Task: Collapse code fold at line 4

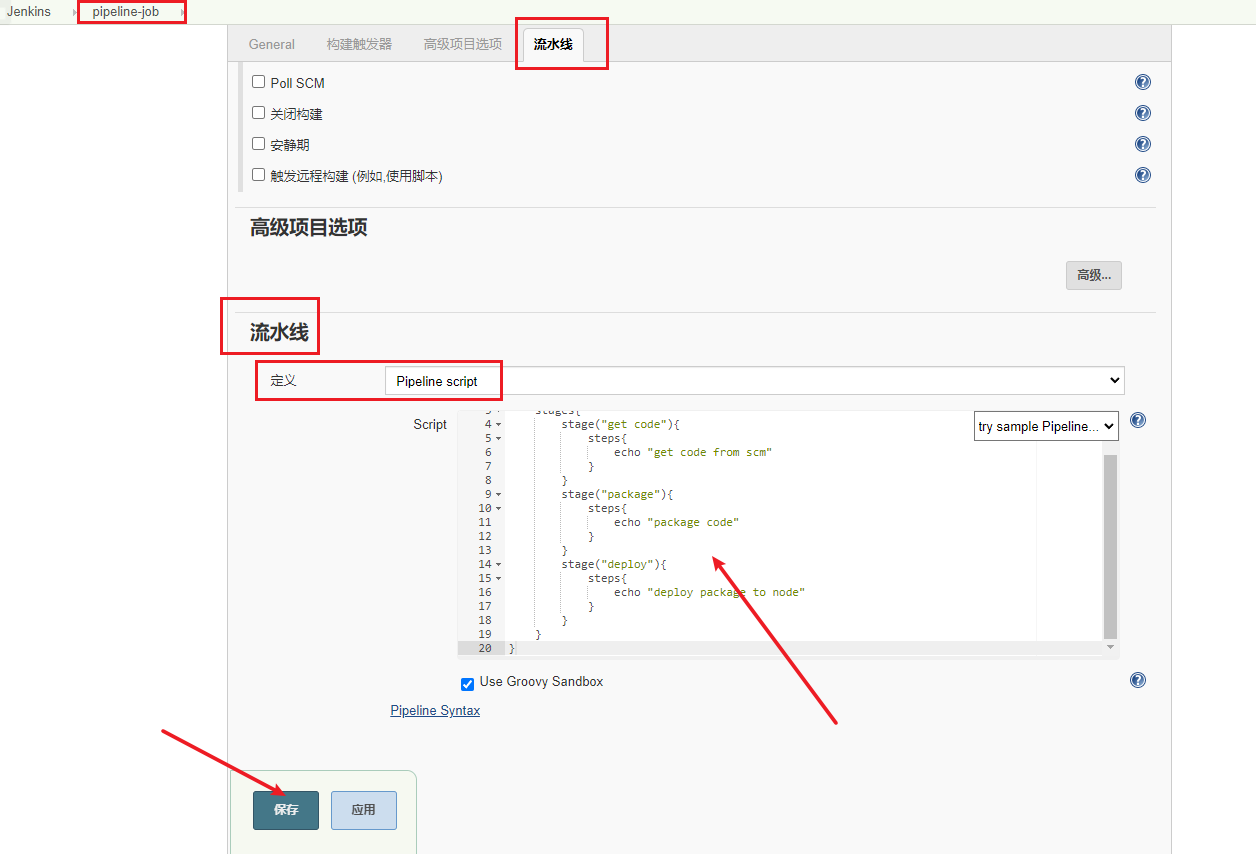Action: (x=498, y=424)
